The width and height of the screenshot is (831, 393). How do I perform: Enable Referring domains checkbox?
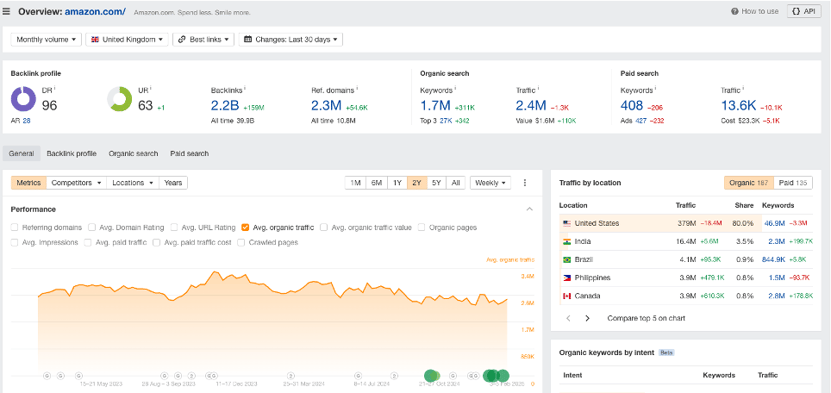(x=15, y=228)
